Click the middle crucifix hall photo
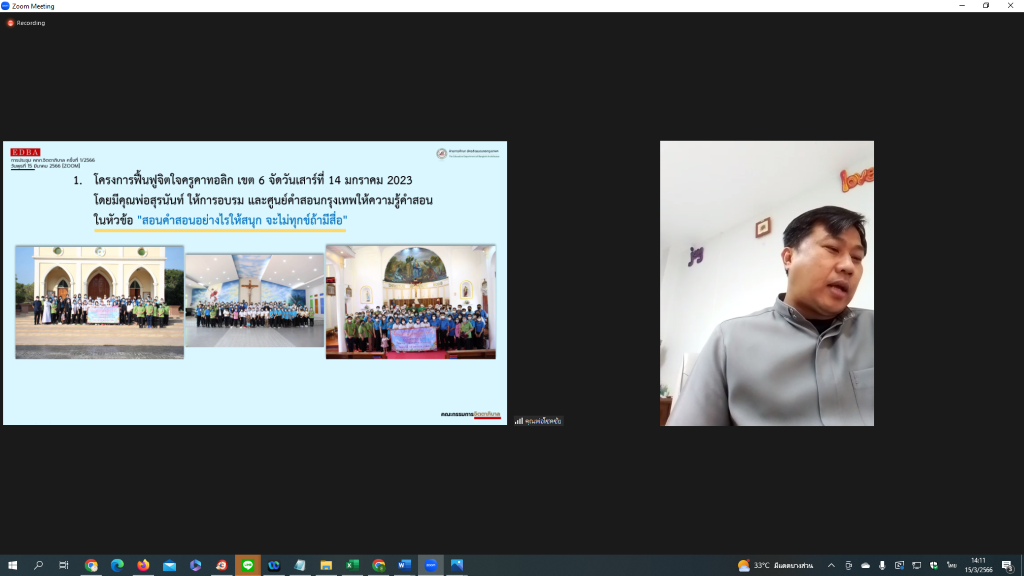The image size is (1024, 576). click(255, 300)
